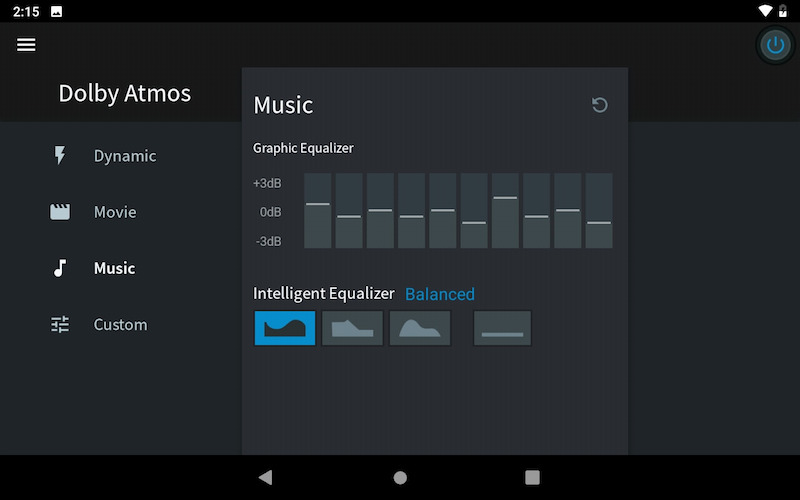Adjust the sixth graphic equalizer band
Screen dimensions: 800x500
[474, 211]
